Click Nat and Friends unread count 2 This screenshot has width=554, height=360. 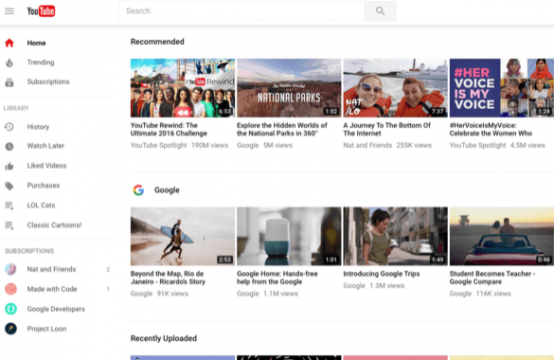[x=108, y=270]
